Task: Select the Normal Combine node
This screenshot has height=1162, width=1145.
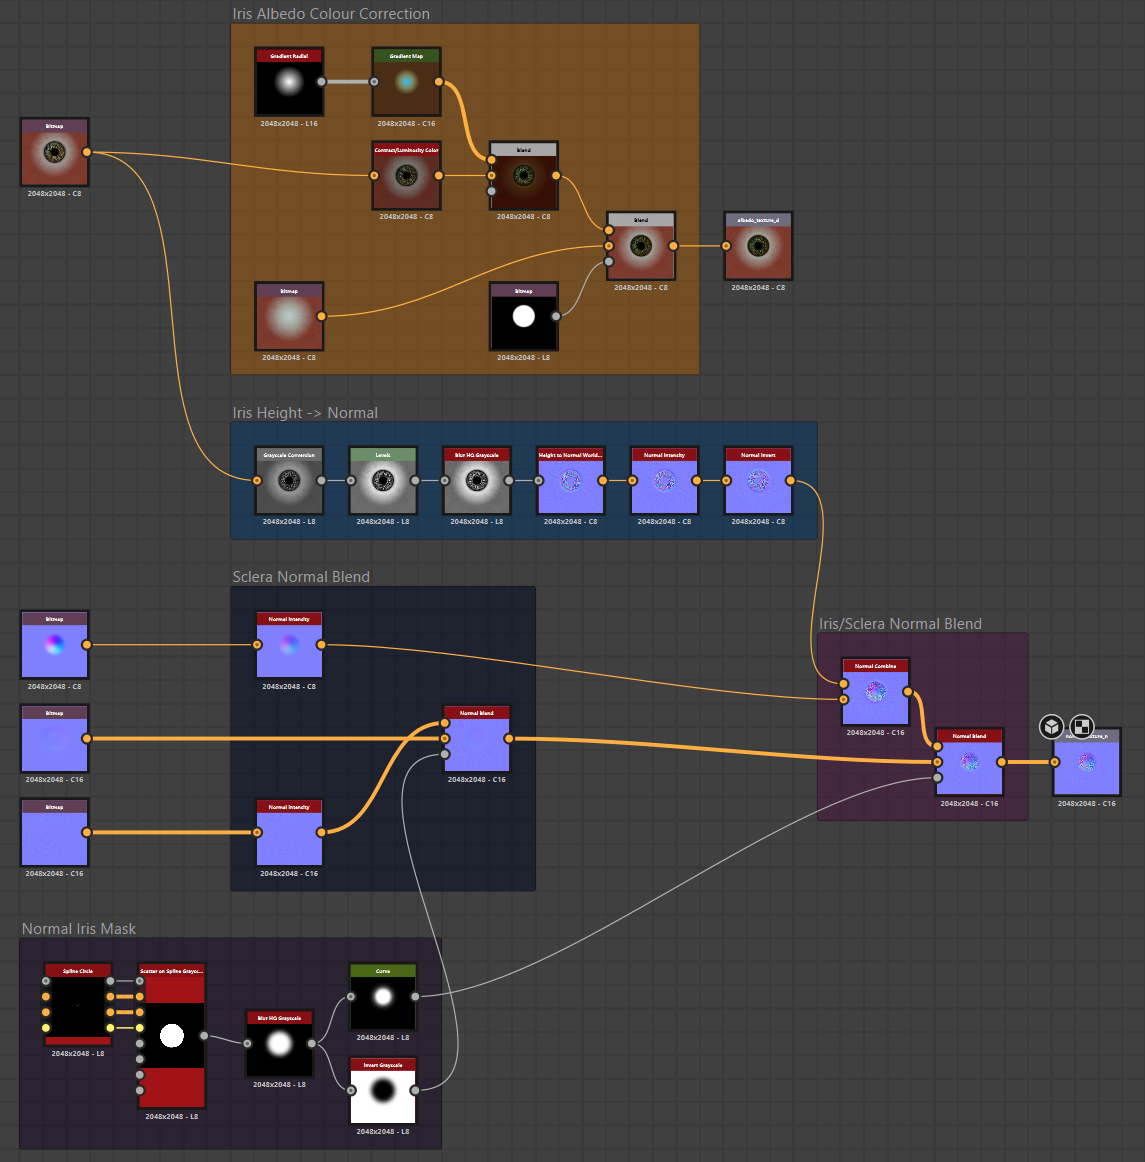Action: (875, 692)
